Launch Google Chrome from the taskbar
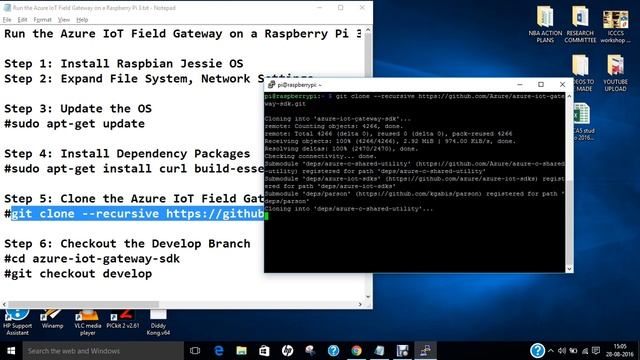This screenshot has width=640, height=360. [x=356, y=351]
